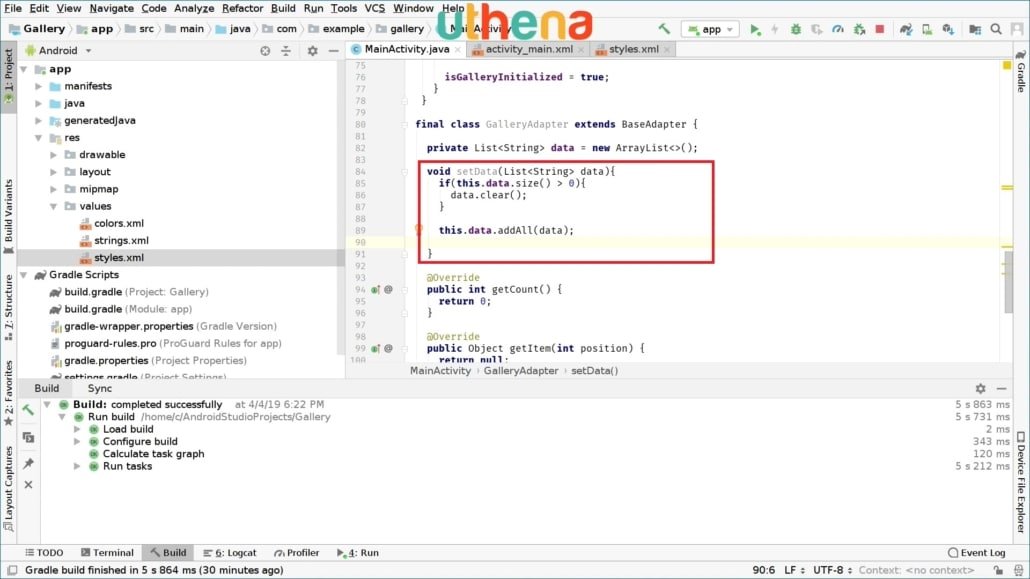
Task: Open Project panel settings gear
Action: pyautogui.click(x=313, y=51)
